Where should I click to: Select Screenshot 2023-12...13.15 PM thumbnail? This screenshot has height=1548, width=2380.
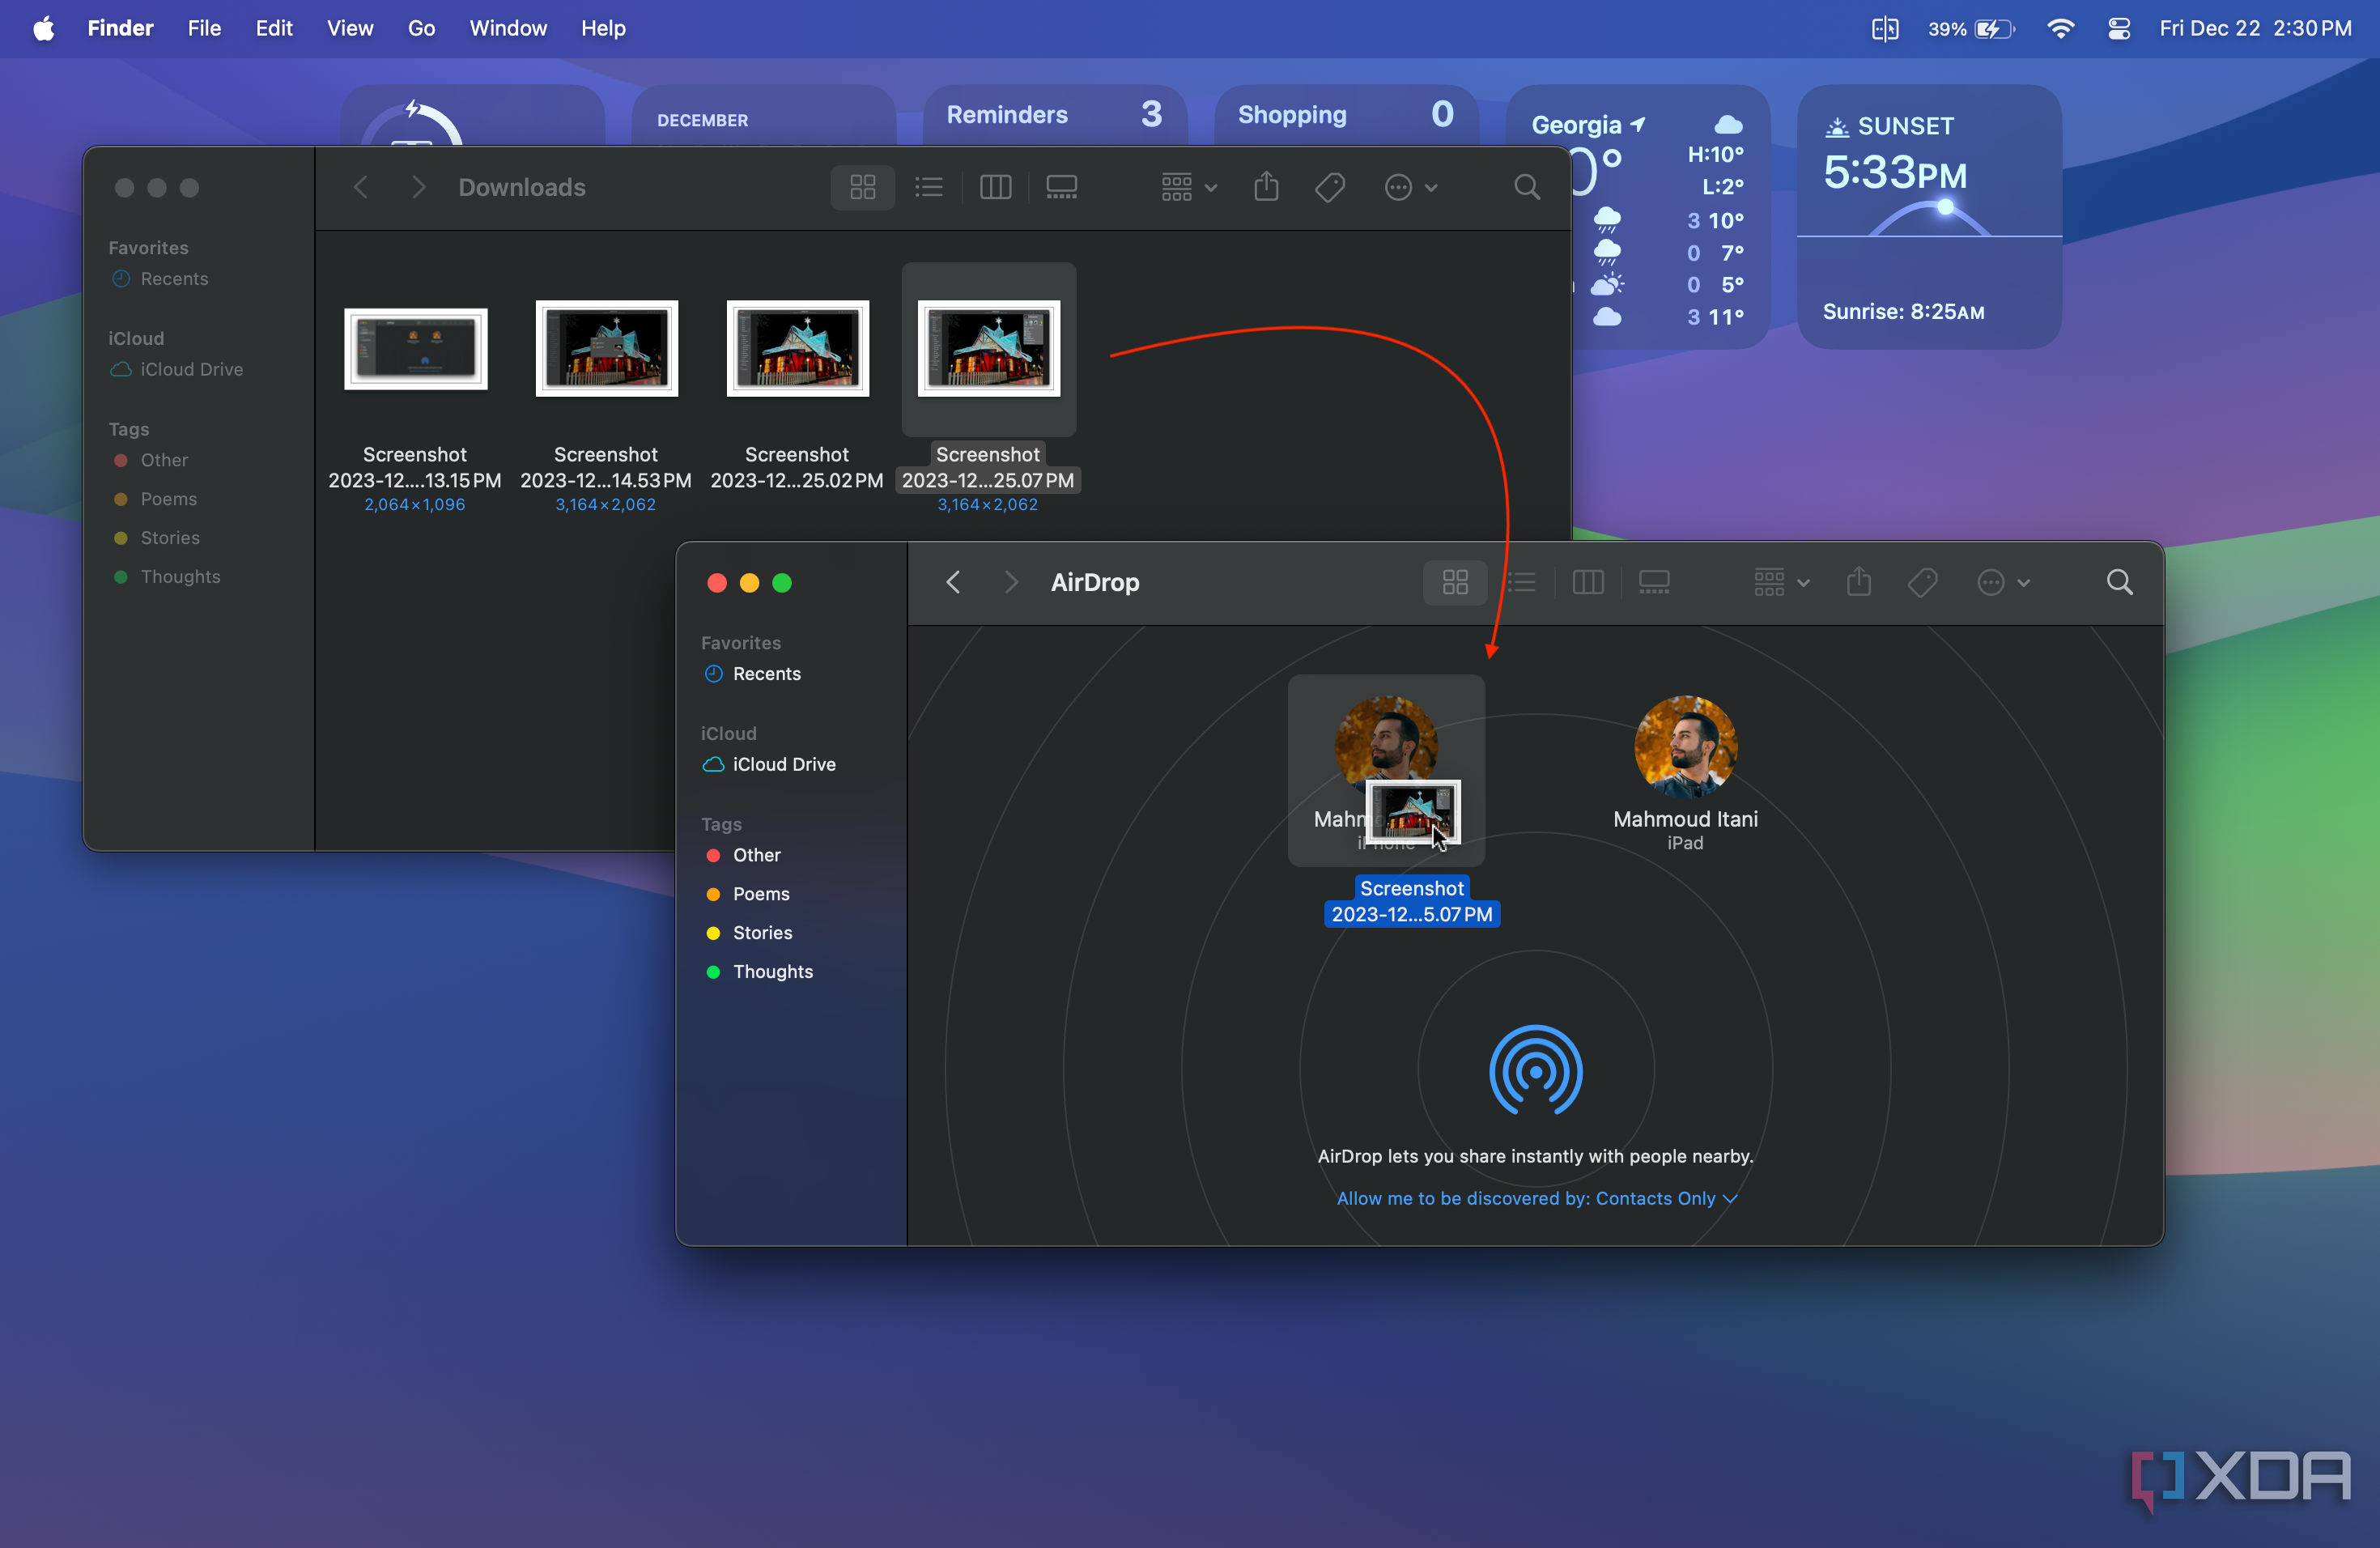pyautogui.click(x=415, y=349)
